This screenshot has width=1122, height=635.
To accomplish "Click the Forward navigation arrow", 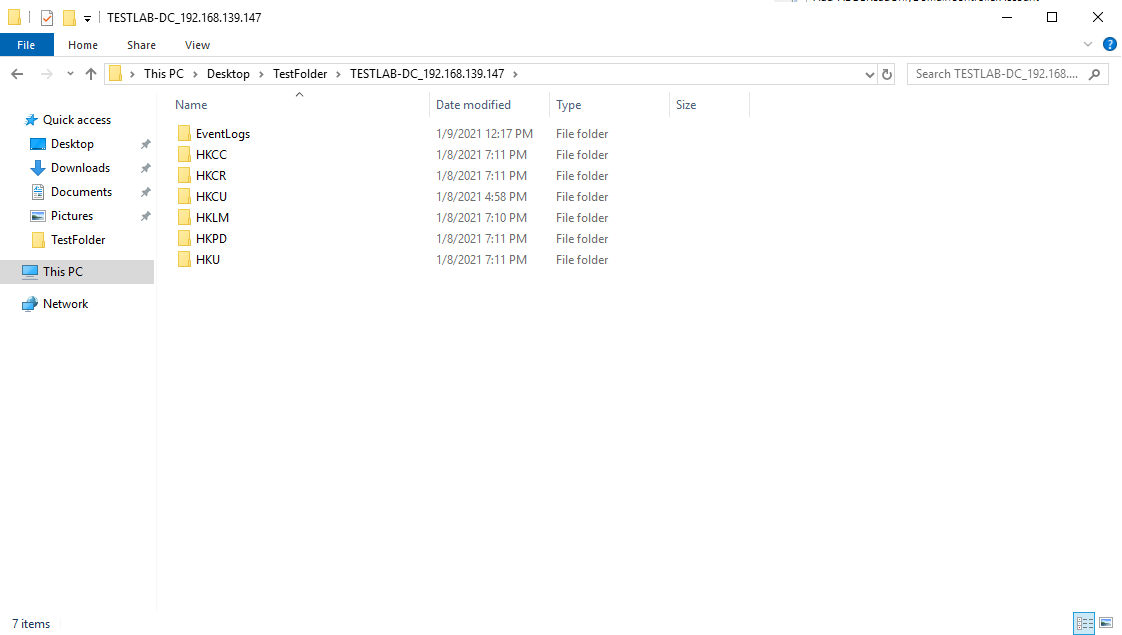I will [x=47, y=74].
